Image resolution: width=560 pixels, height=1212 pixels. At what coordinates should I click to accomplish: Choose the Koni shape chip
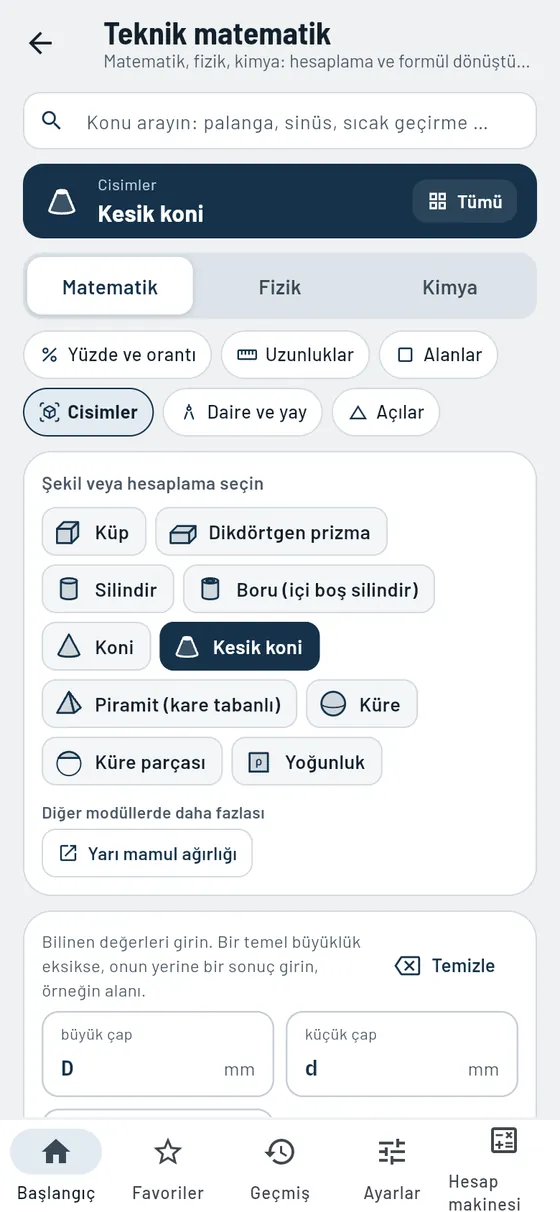[96, 647]
